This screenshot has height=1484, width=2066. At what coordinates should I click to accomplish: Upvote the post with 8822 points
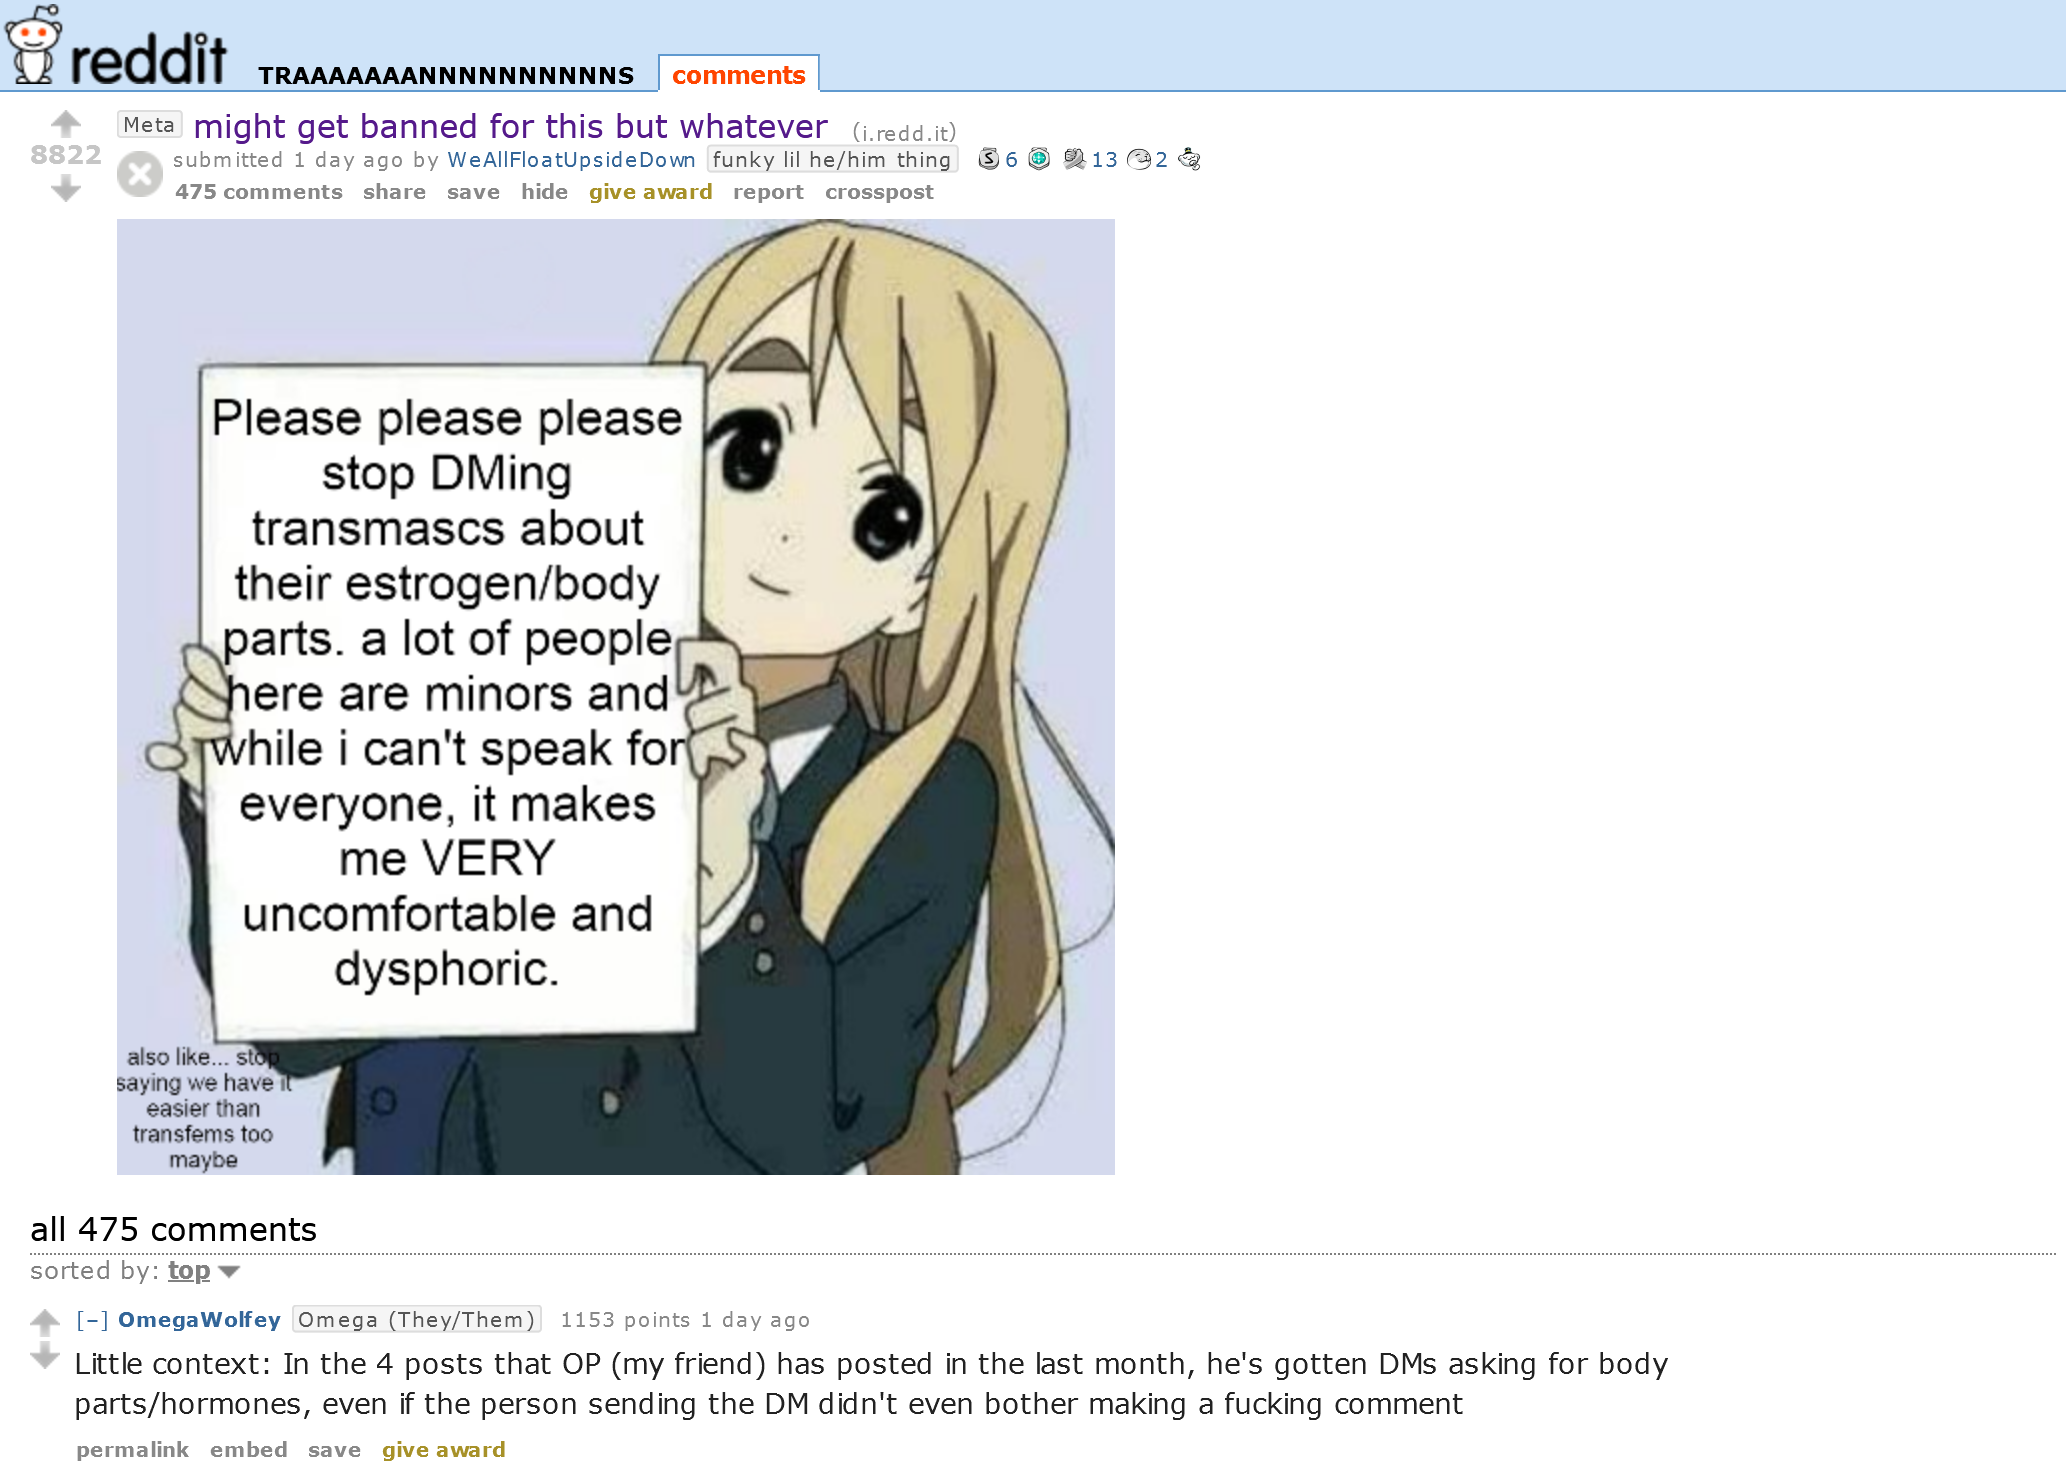point(66,123)
